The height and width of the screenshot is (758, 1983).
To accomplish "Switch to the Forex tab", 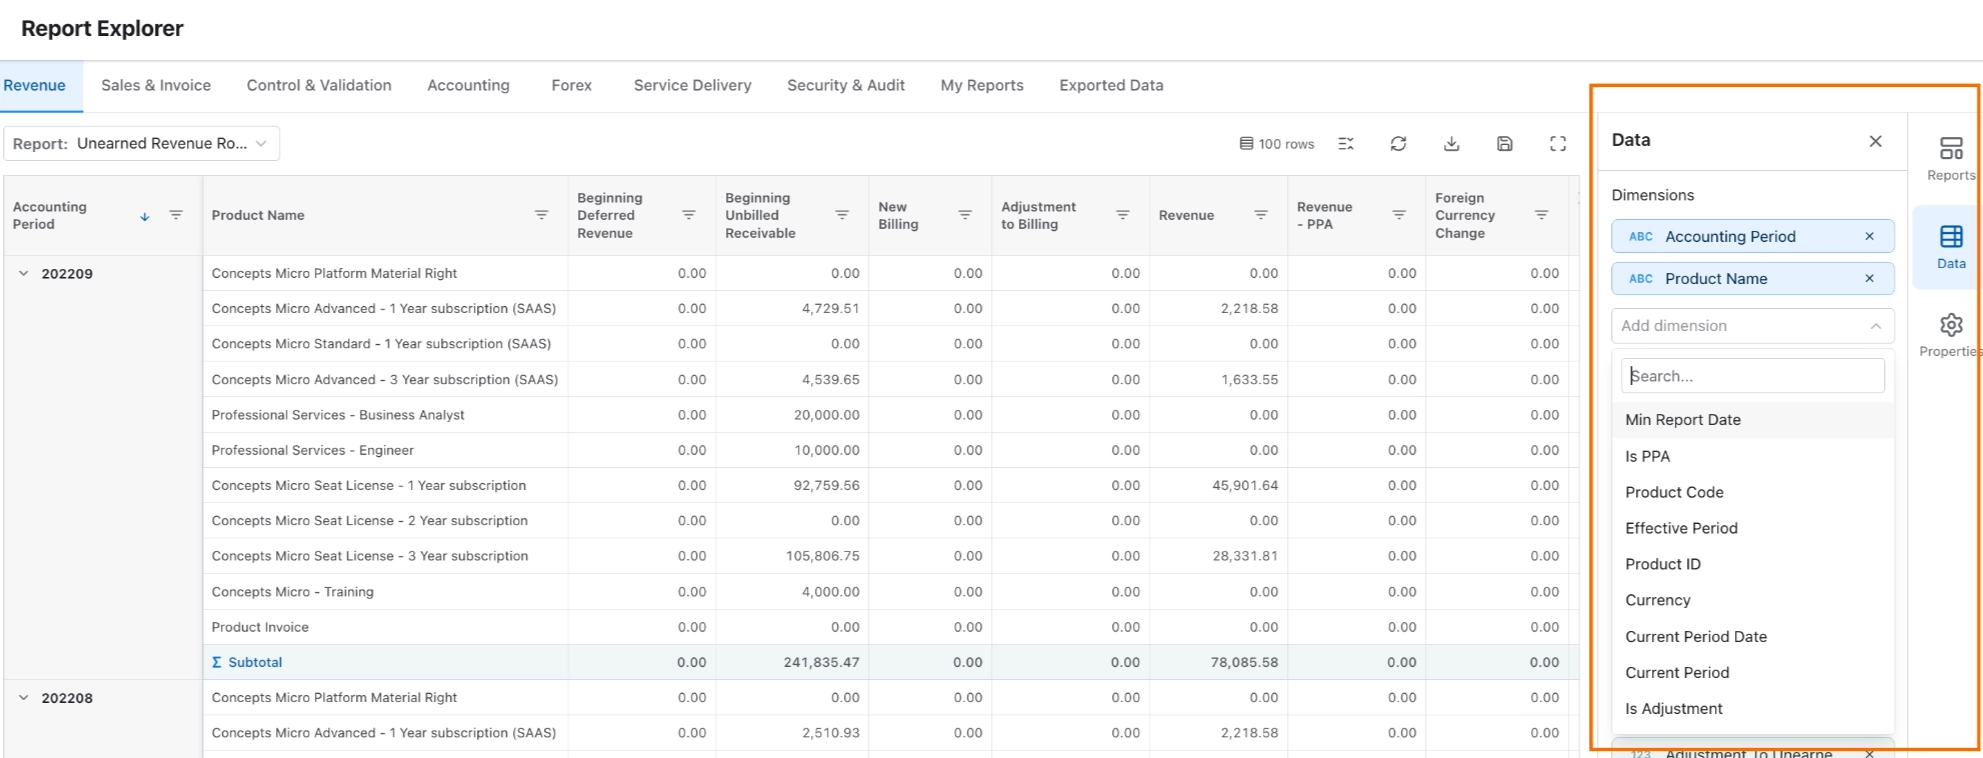I will pos(572,86).
